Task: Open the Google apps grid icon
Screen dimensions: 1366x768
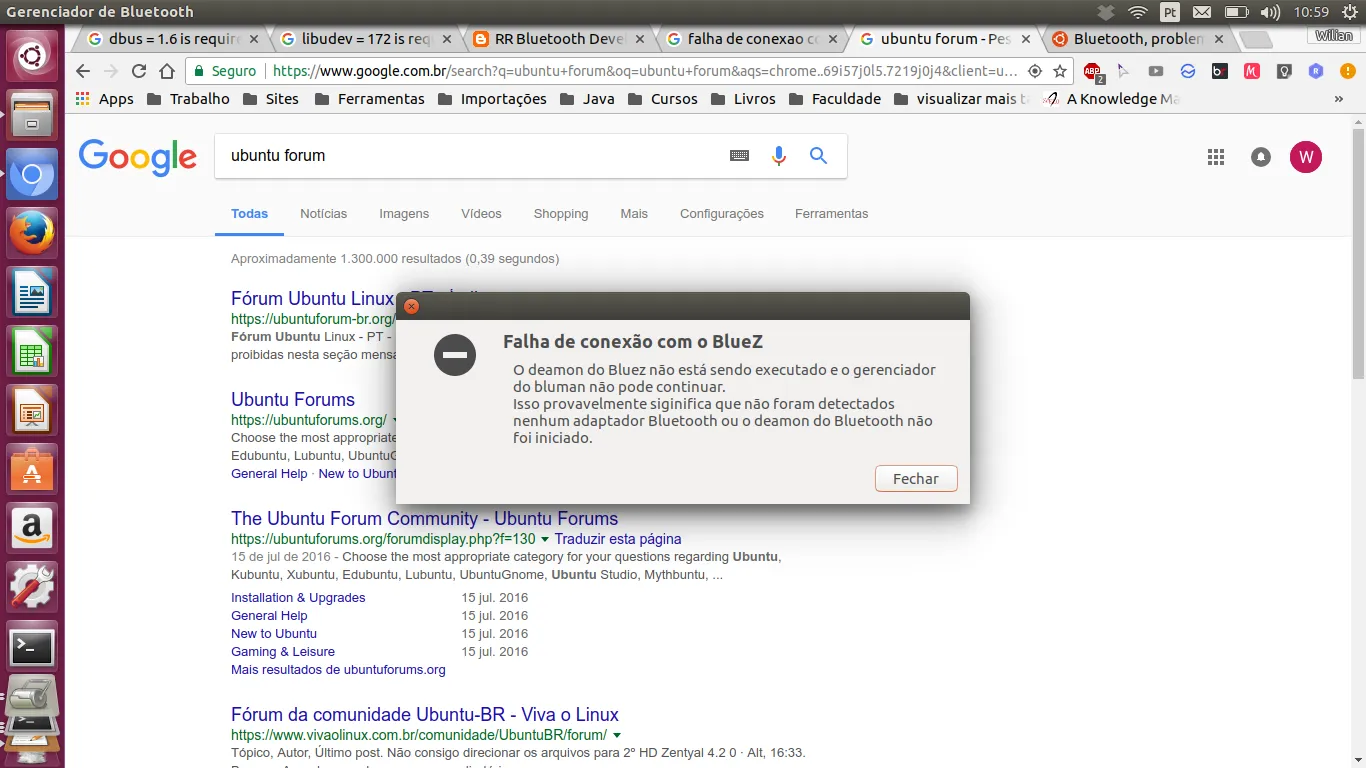Action: pyautogui.click(x=1216, y=157)
